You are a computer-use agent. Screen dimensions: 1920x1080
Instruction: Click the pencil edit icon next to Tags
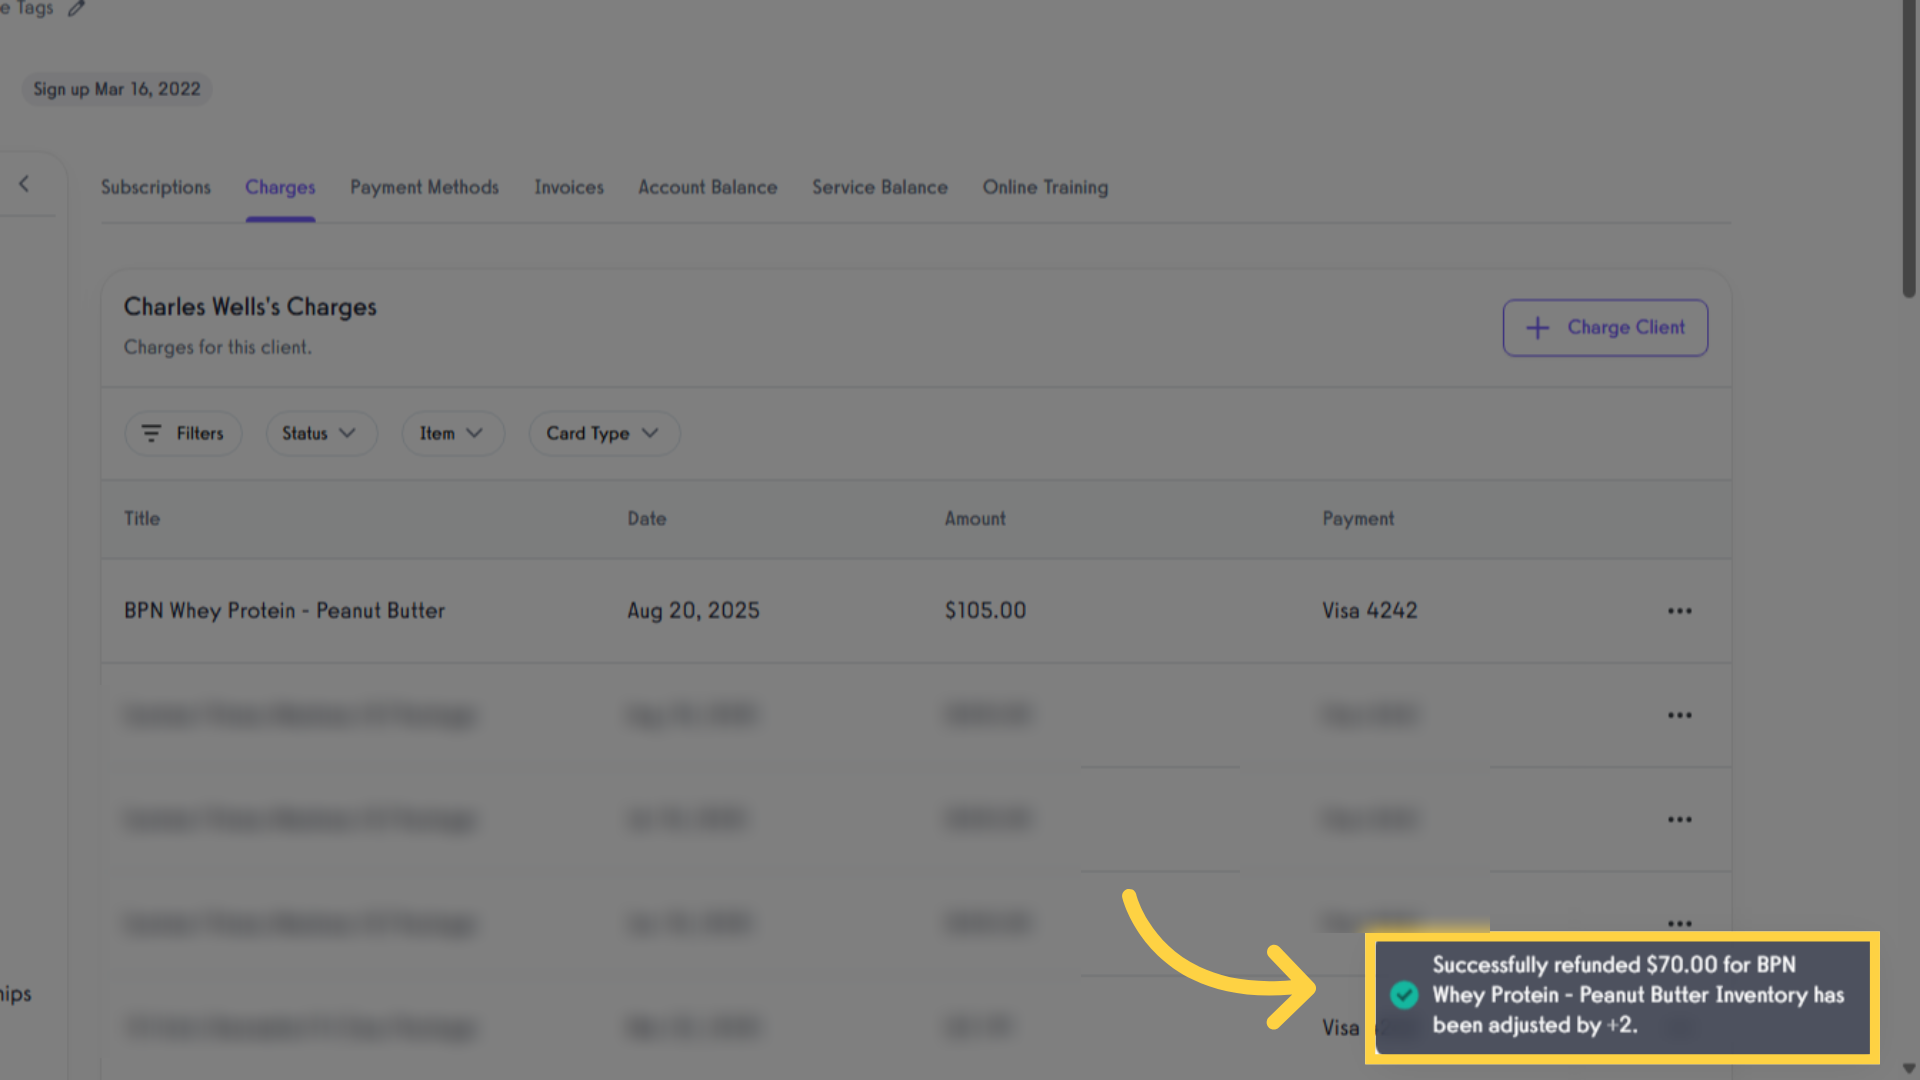(x=76, y=8)
